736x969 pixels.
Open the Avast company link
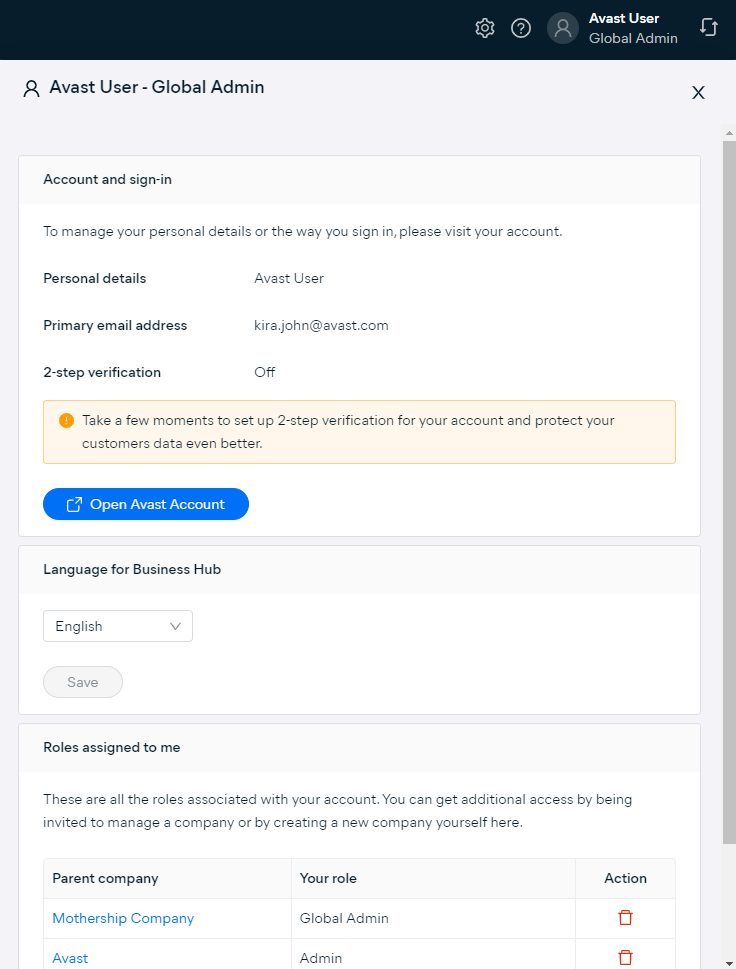[70, 958]
